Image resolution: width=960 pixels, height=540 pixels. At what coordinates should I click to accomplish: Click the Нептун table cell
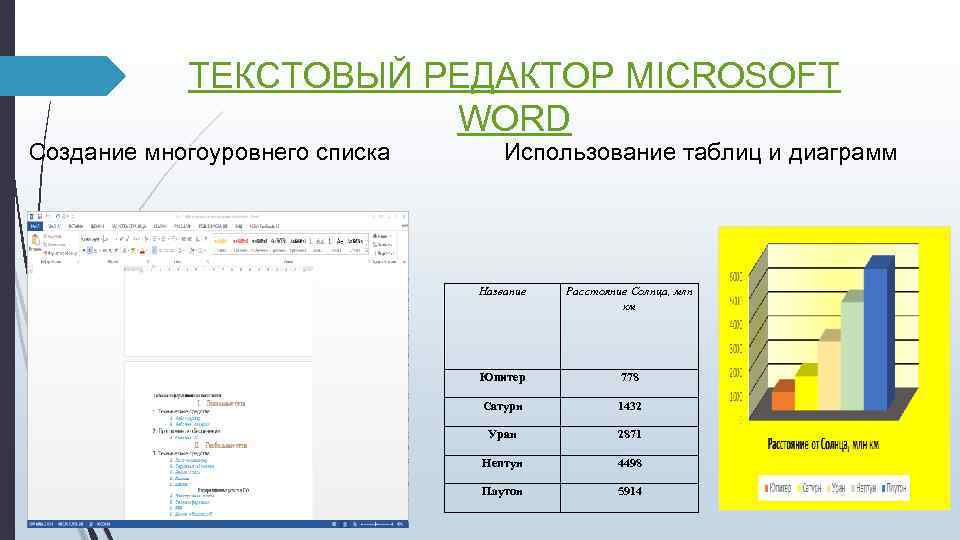click(502, 470)
